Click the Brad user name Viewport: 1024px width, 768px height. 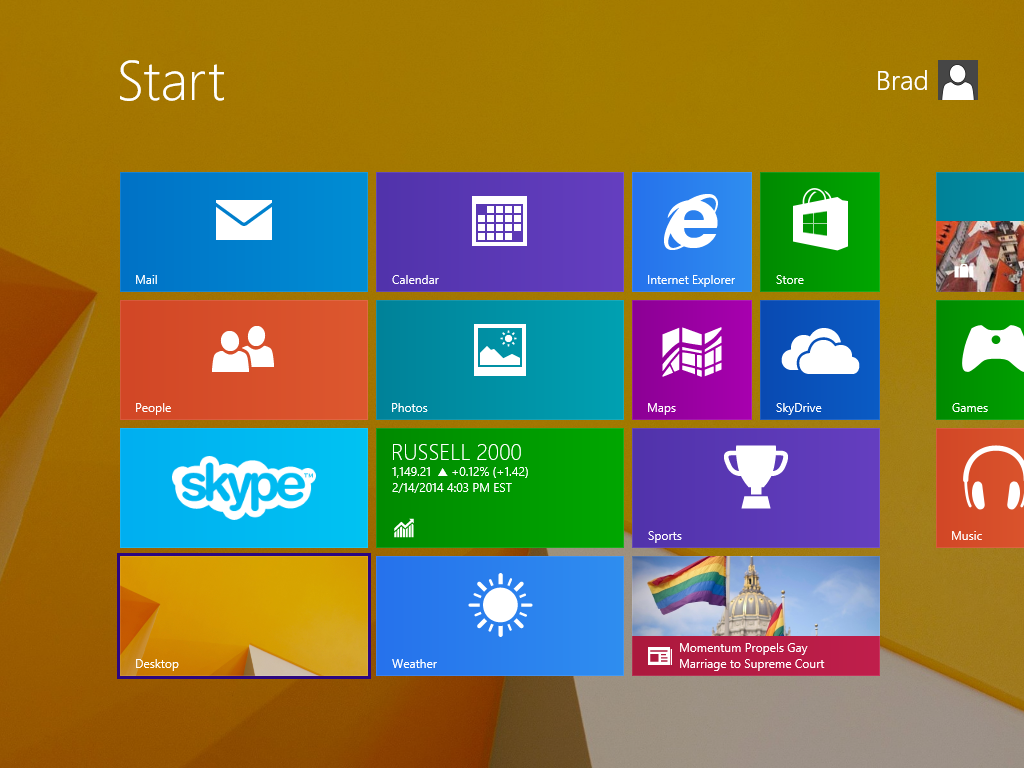(x=902, y=81)
